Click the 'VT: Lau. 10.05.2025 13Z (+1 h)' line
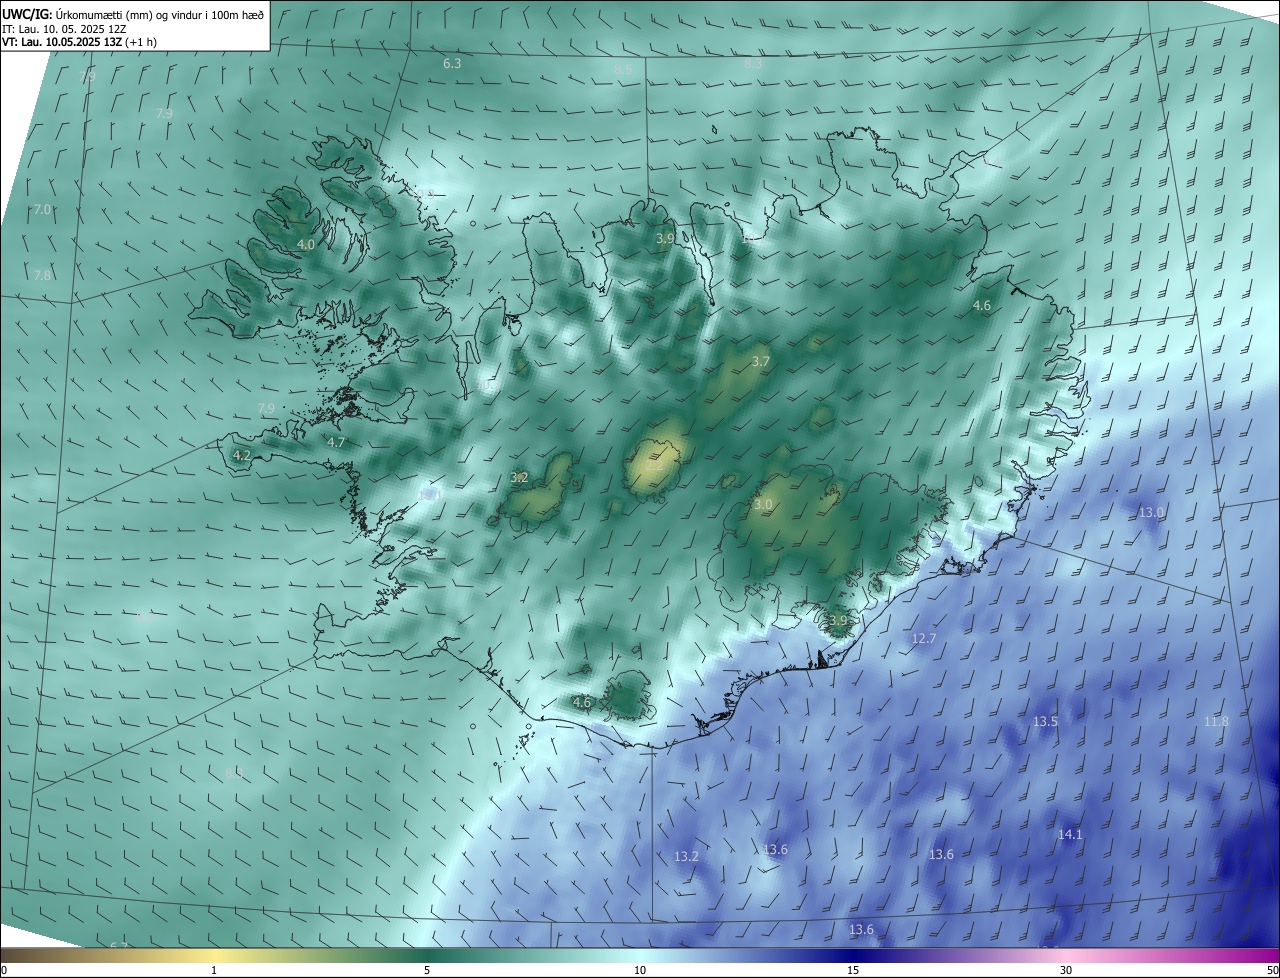The image size is (1280, 978). pos(79,42)
